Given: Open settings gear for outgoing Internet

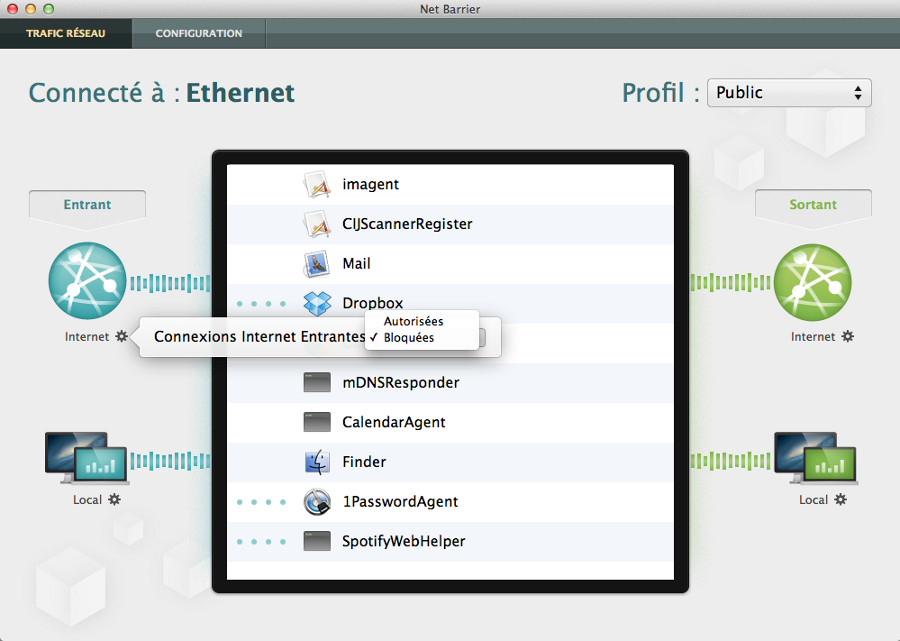Looking at the screenshot, I should [848, 336].
